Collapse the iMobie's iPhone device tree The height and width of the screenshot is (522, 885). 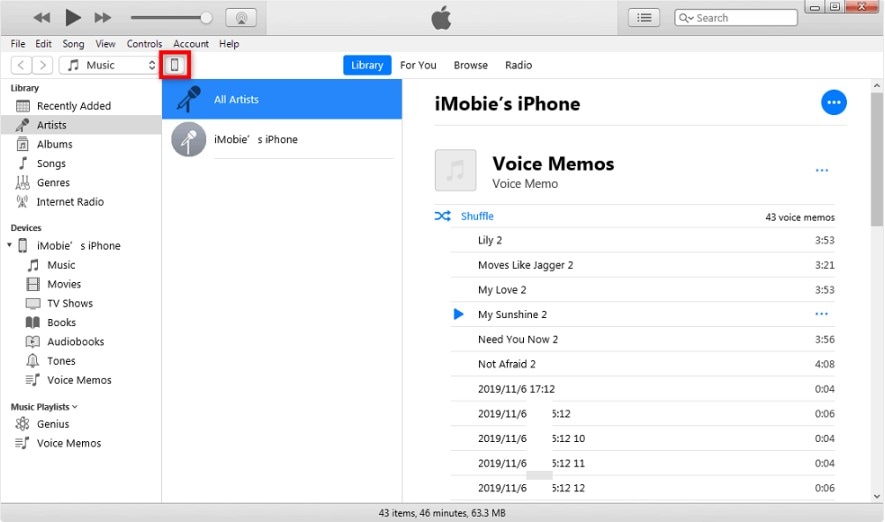(x=10, y=245)
